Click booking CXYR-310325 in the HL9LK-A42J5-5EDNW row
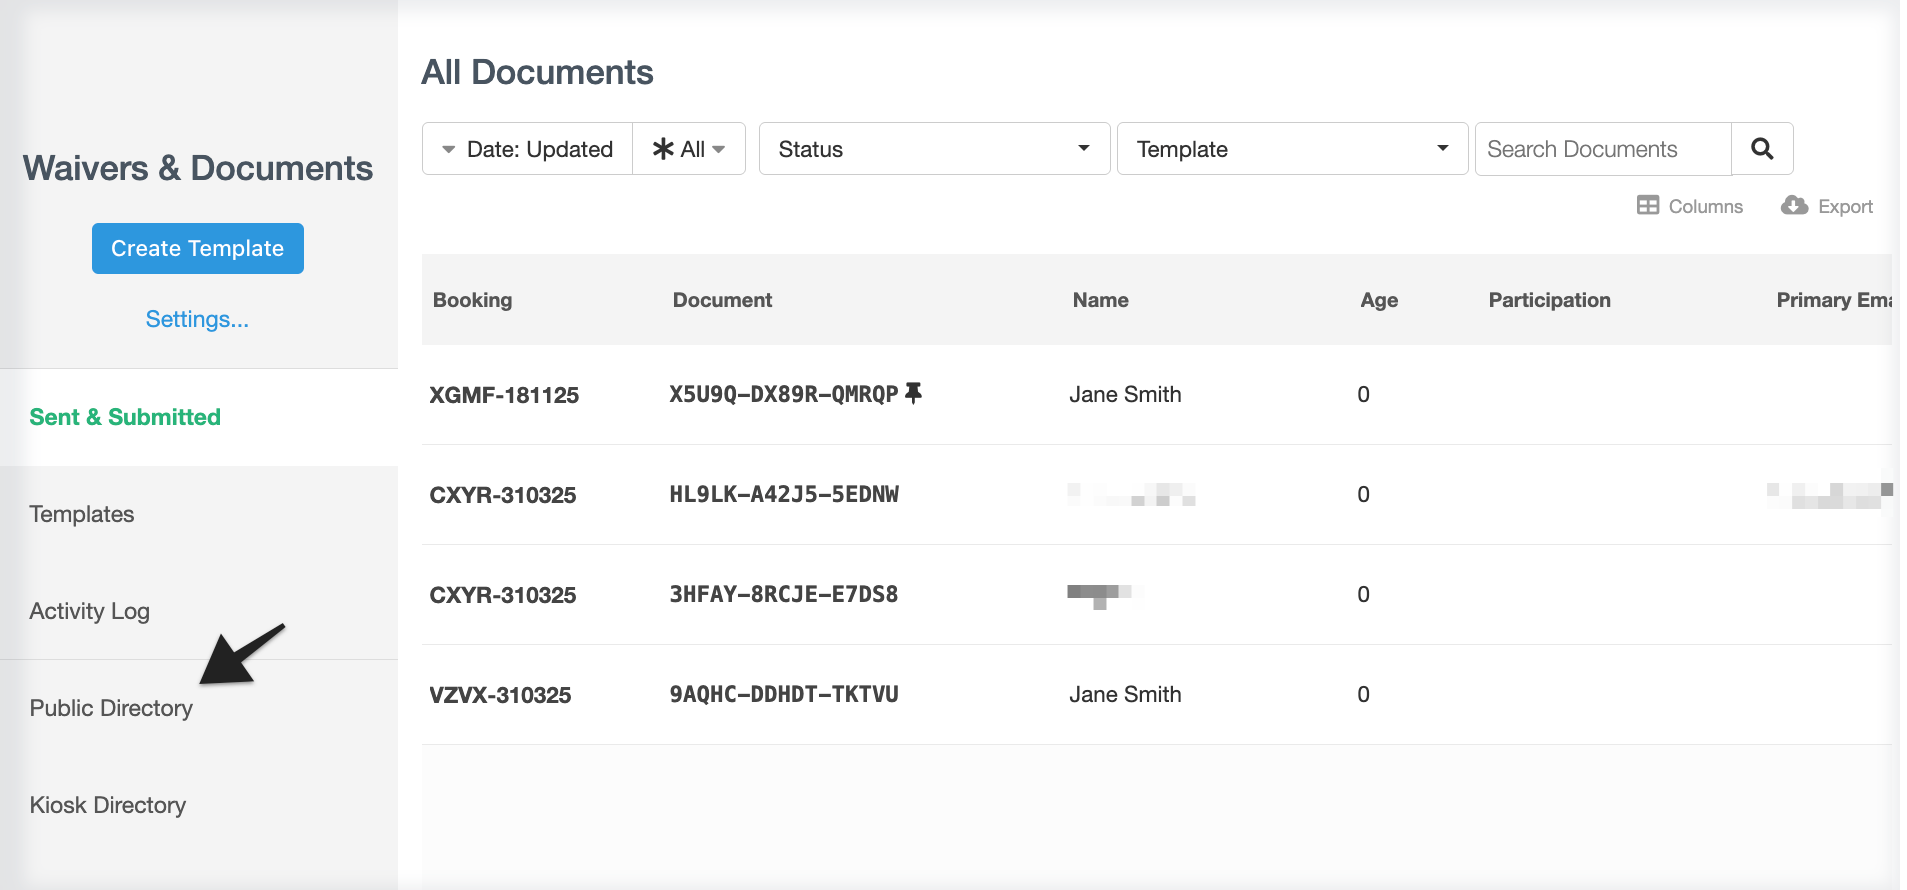 503,495
